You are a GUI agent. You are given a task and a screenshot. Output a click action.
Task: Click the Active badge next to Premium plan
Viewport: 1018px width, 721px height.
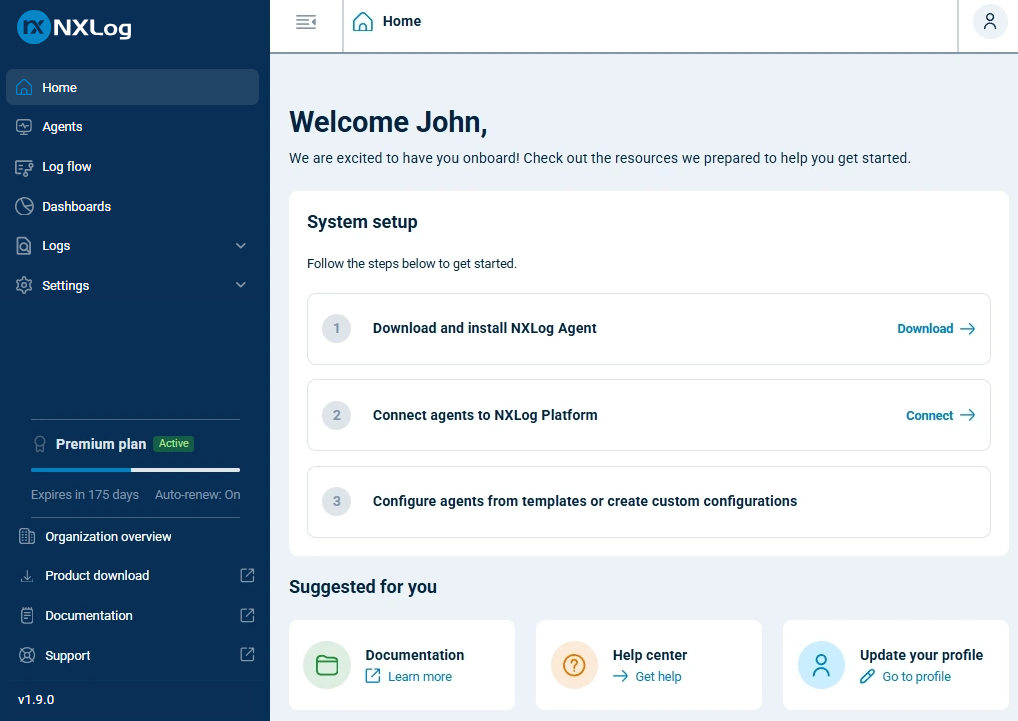[173, 443]
